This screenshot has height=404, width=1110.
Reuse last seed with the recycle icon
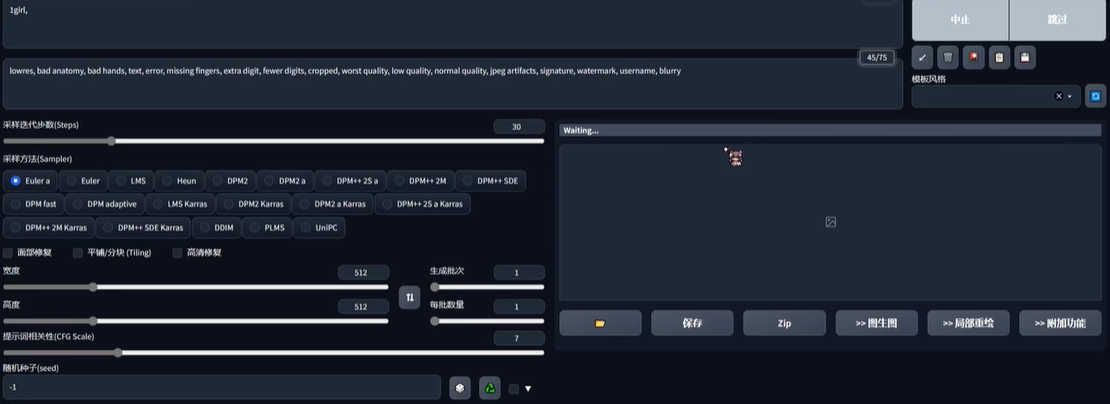point(489,388)
